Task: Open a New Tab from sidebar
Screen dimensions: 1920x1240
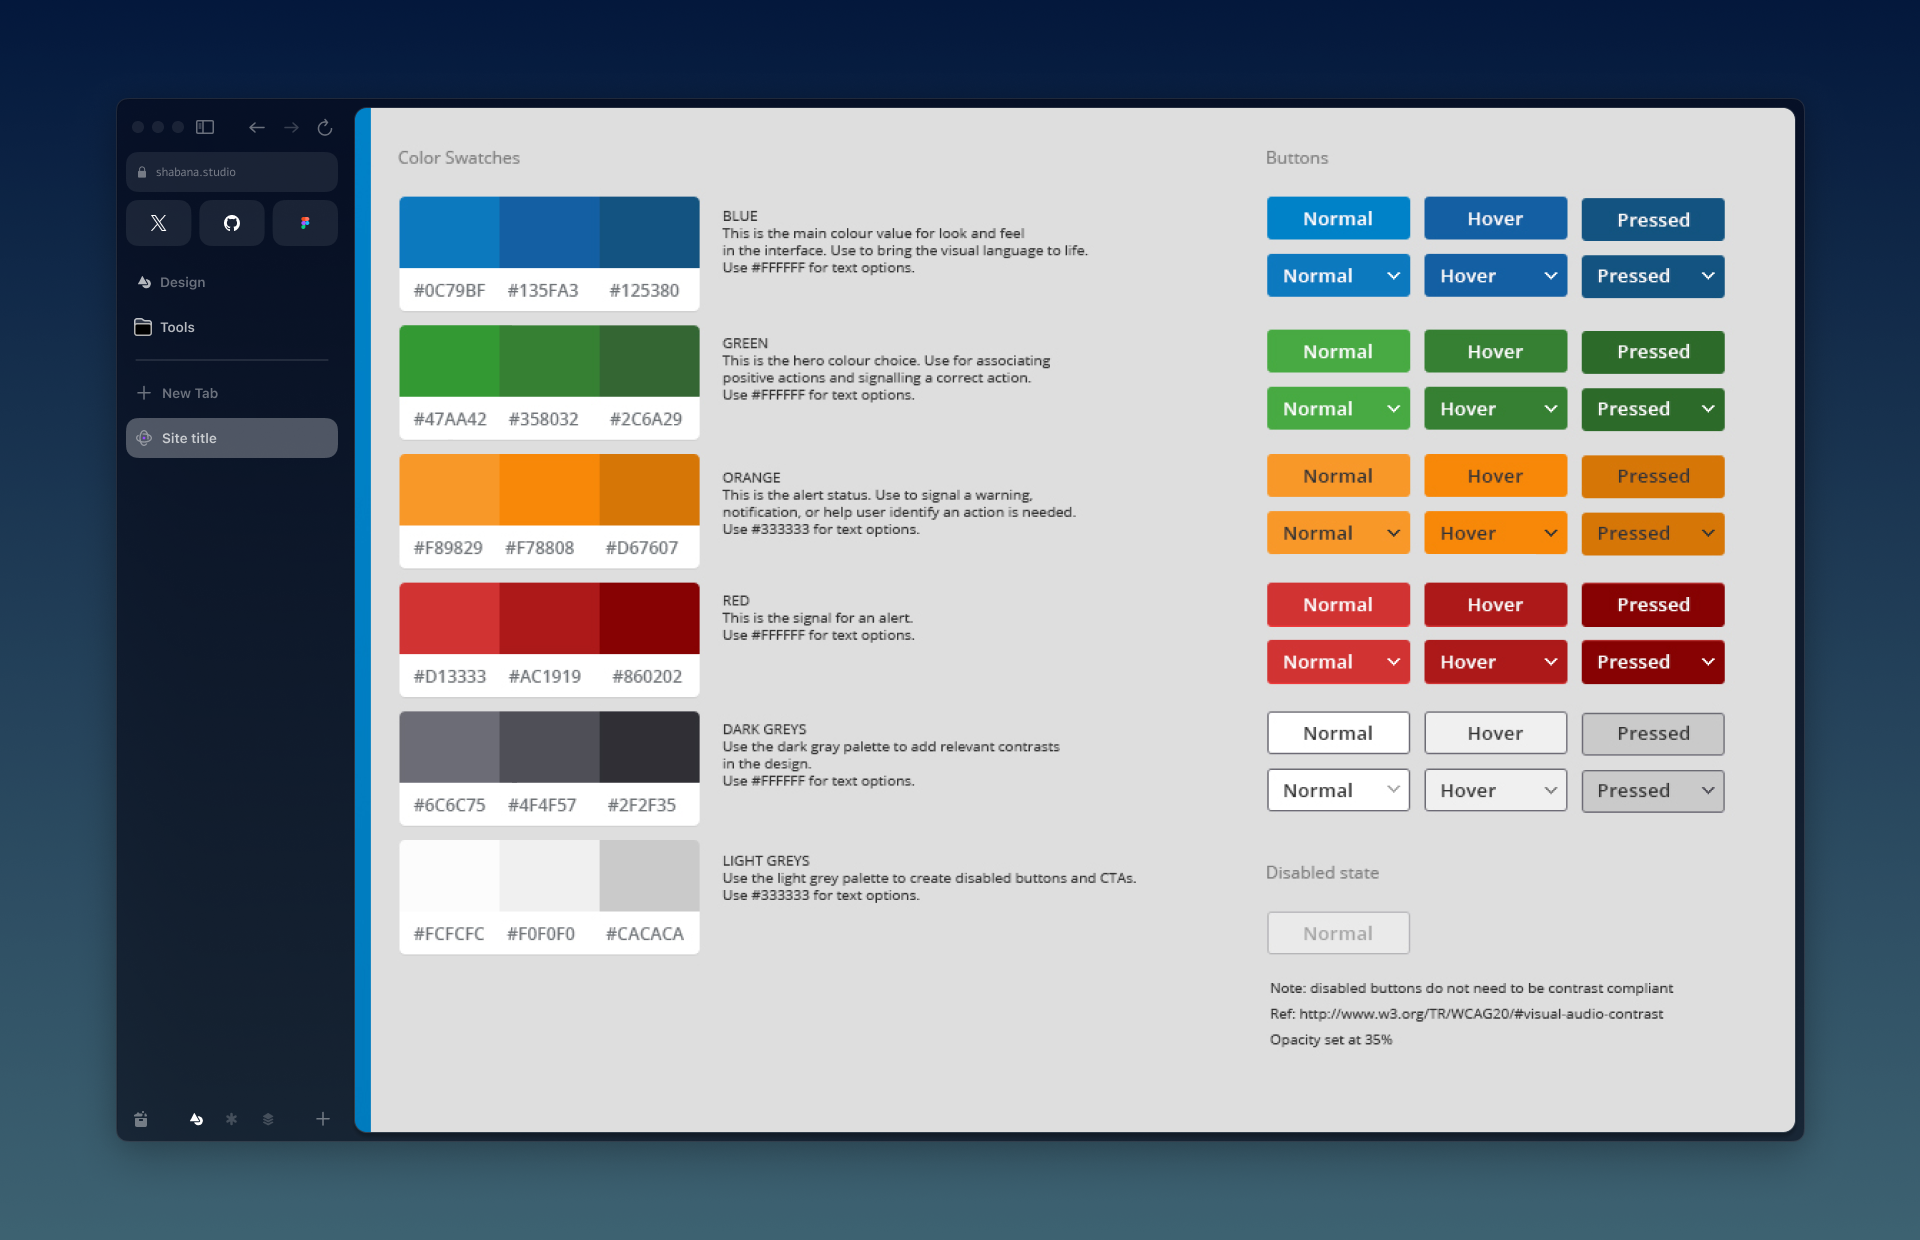Action: pyautogui.click(x=189, y=393)
